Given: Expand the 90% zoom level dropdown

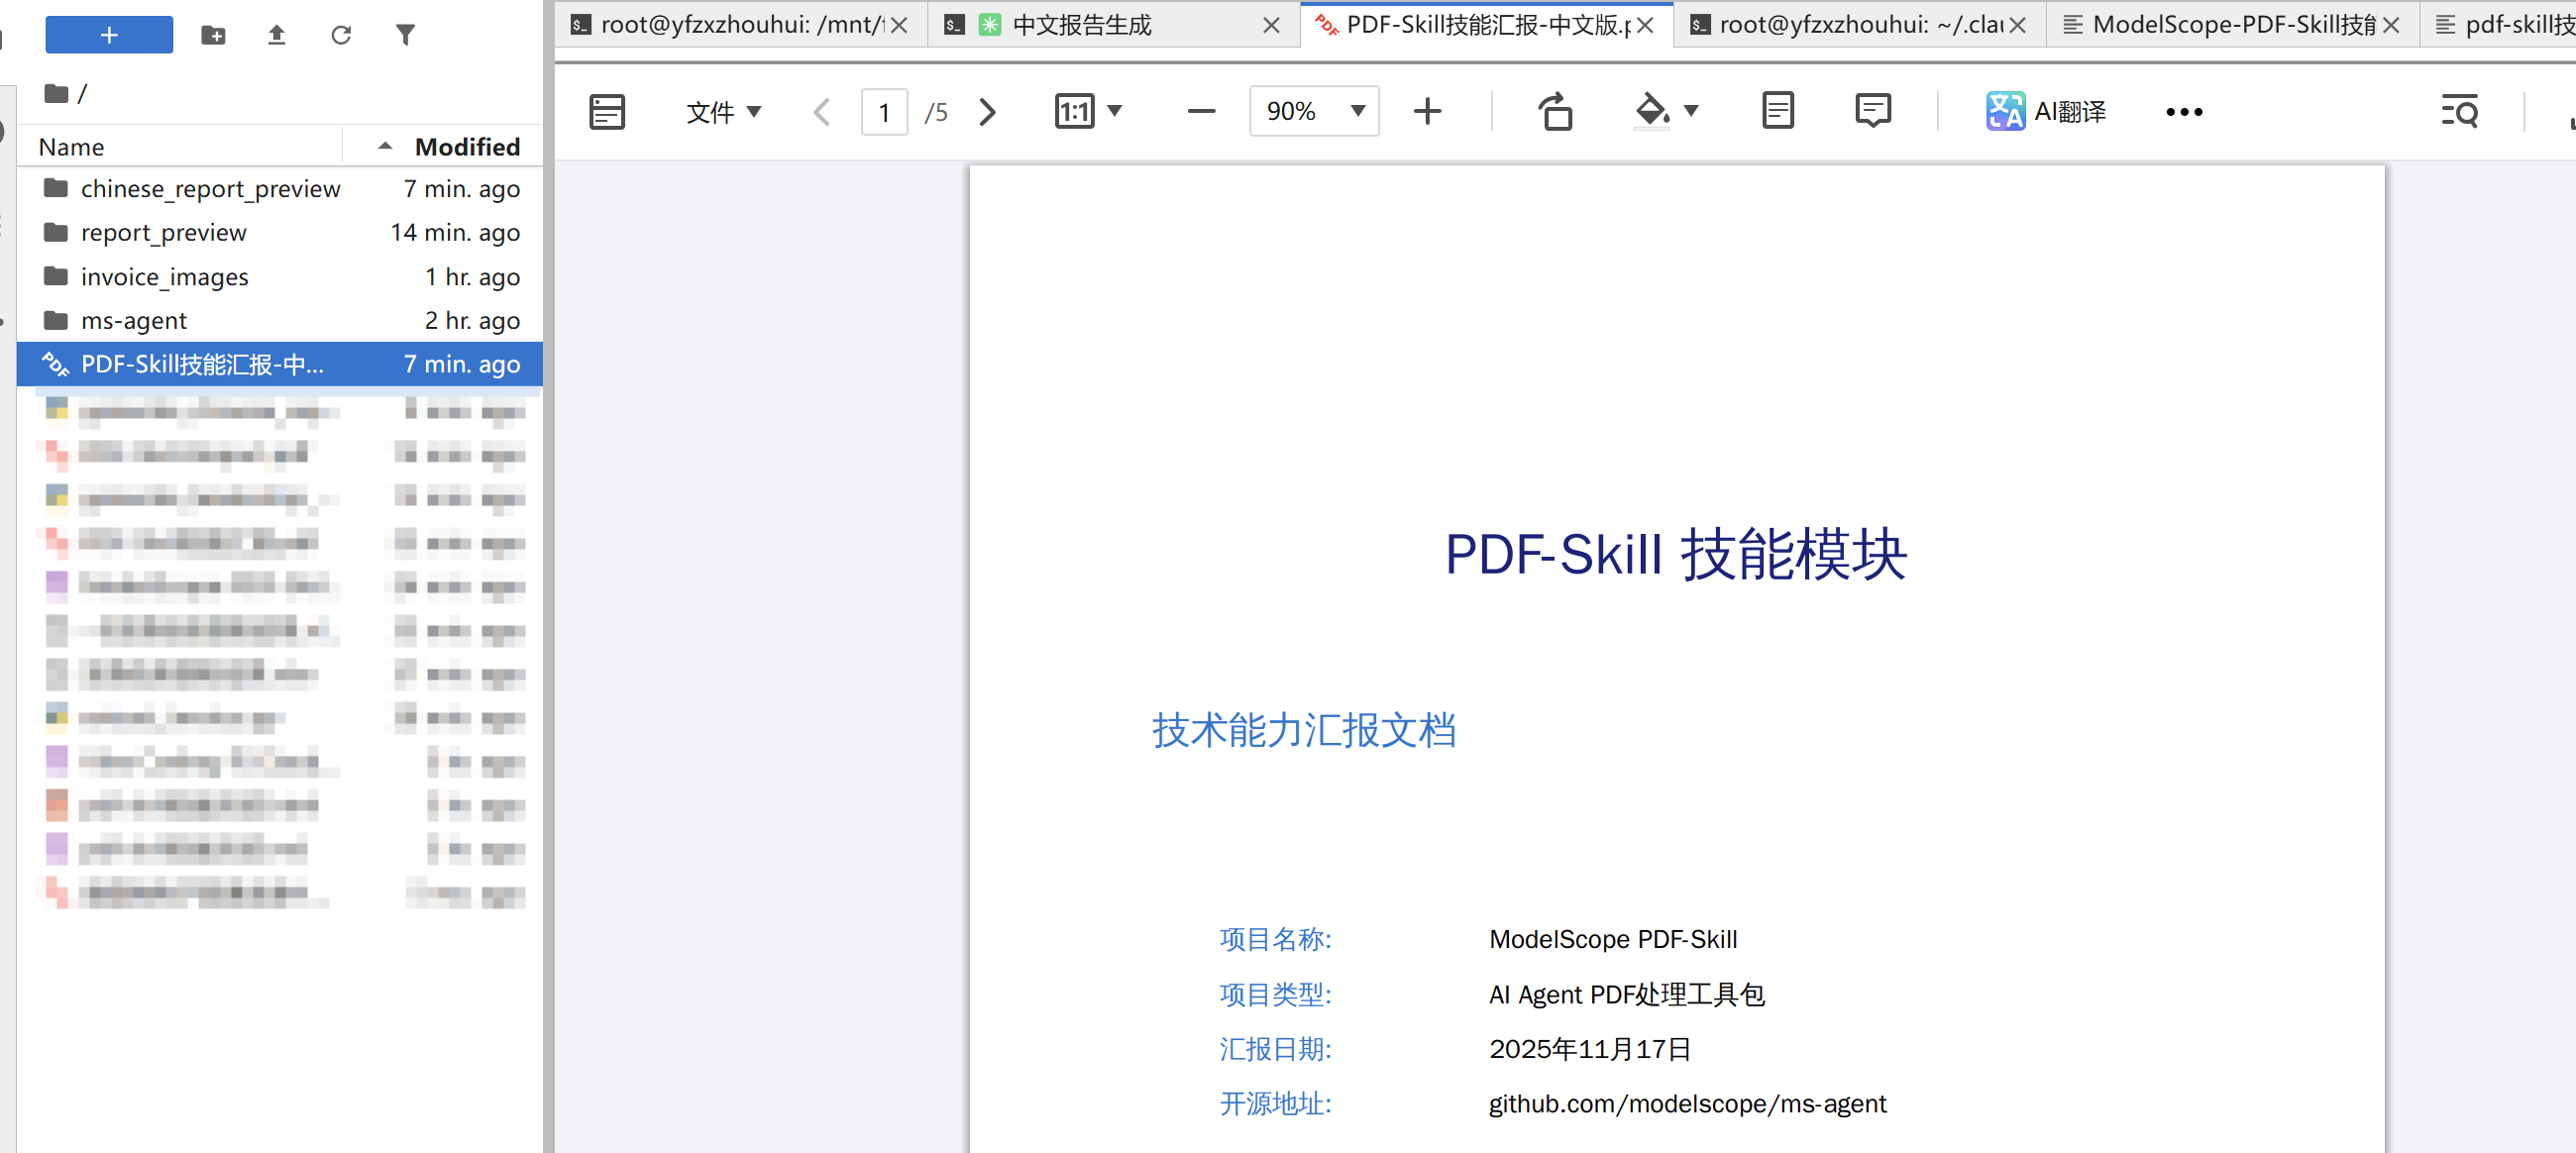Looking at the screenshot, I should click(1357, 111).
